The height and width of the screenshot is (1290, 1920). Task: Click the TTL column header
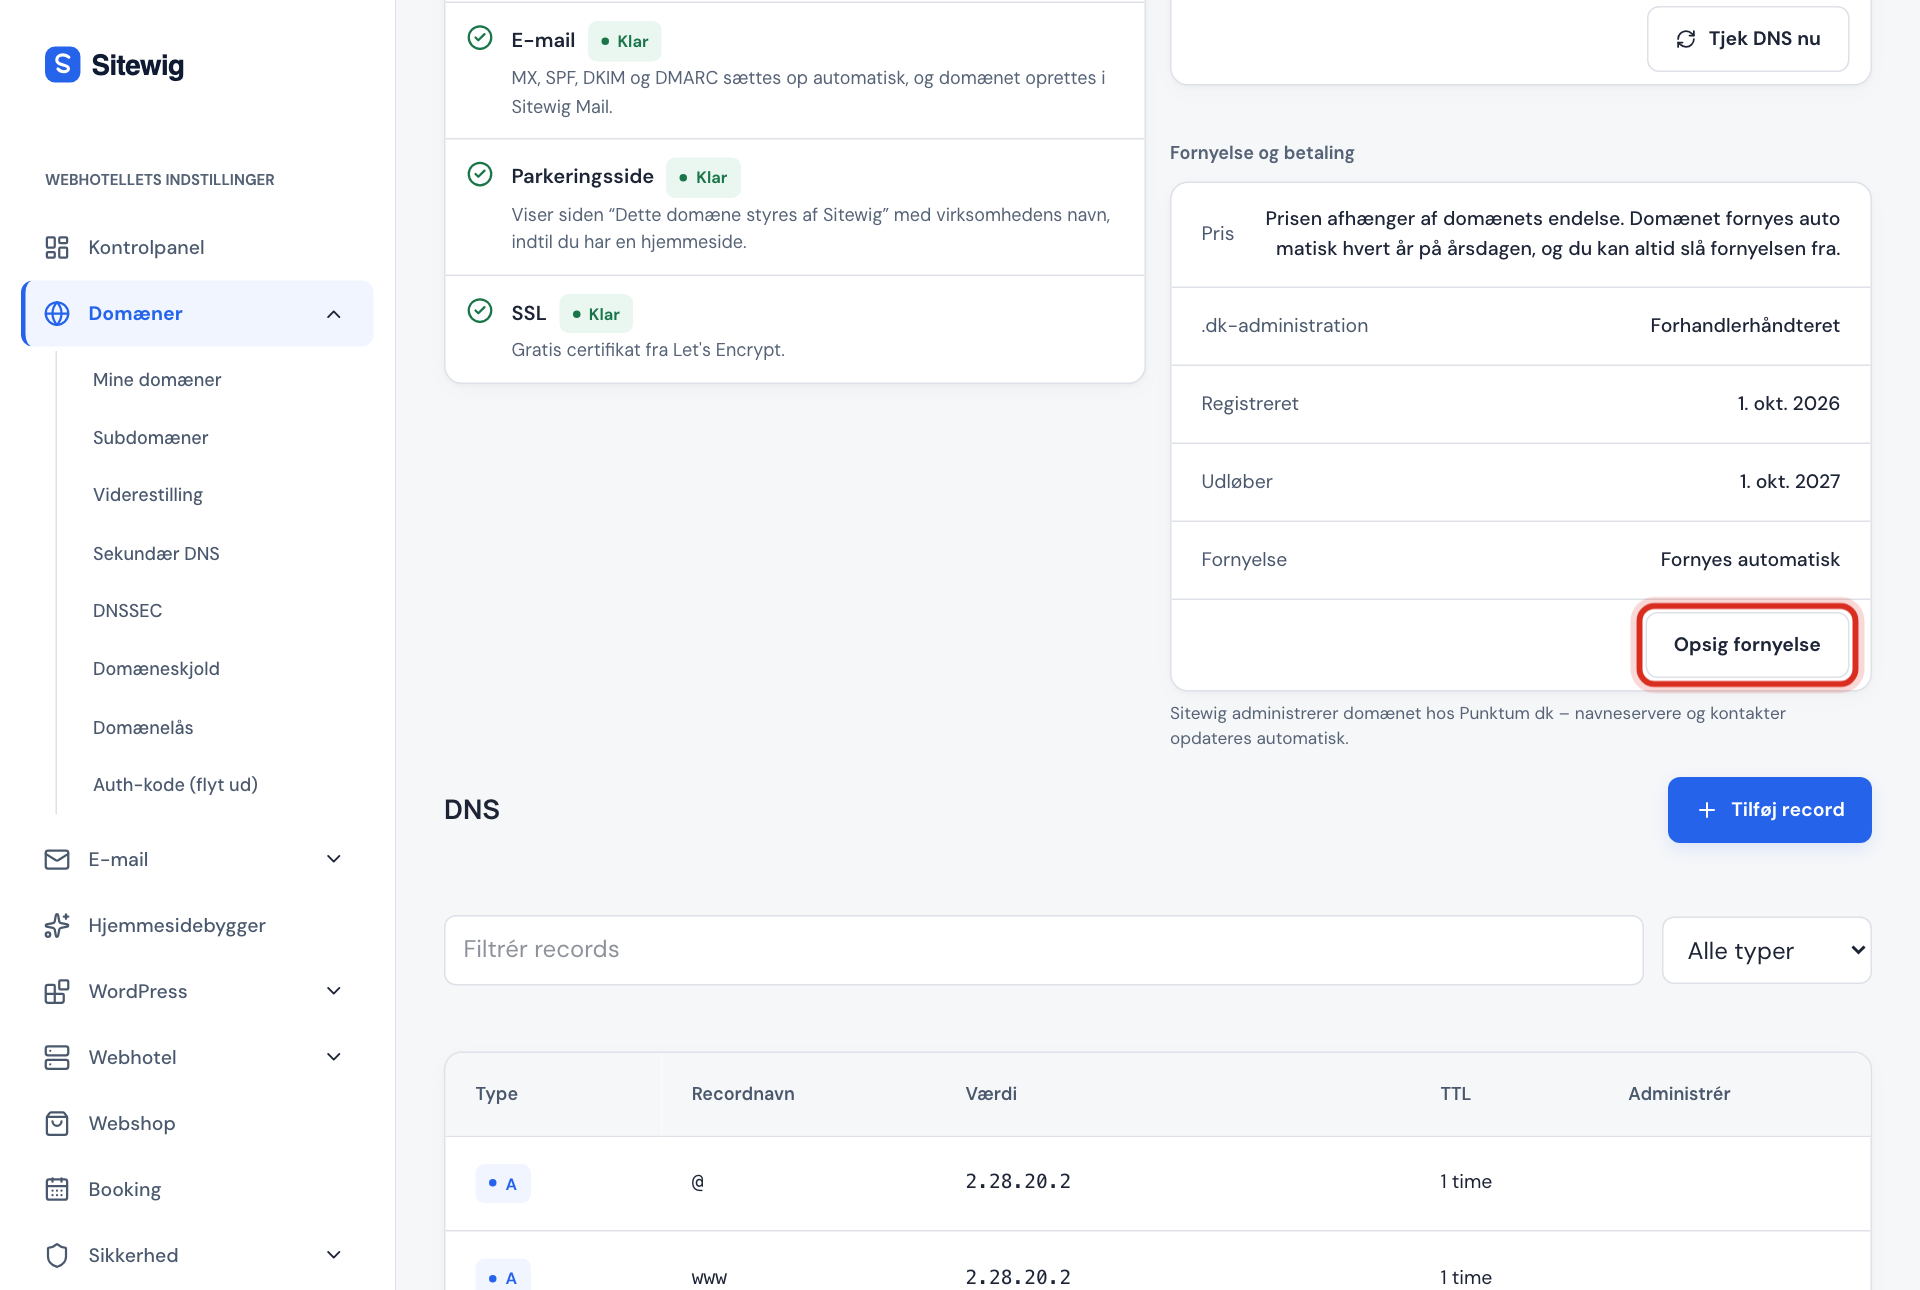pyautogui.click(x=1455, y=1094)
